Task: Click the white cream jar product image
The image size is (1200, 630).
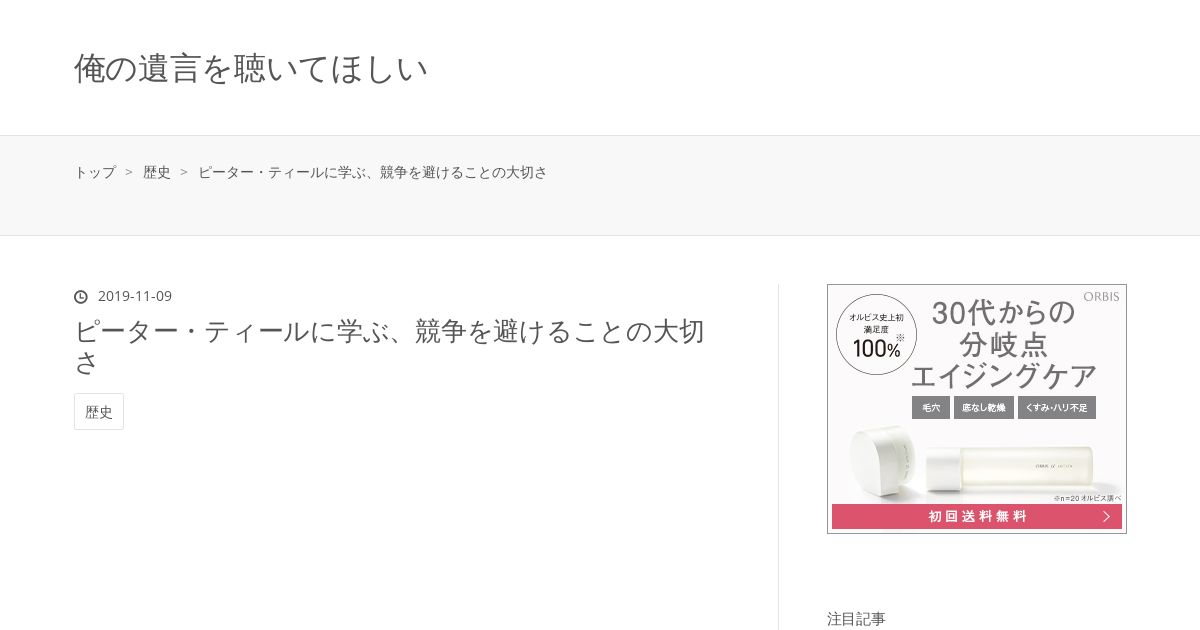Action: point(883,461)
